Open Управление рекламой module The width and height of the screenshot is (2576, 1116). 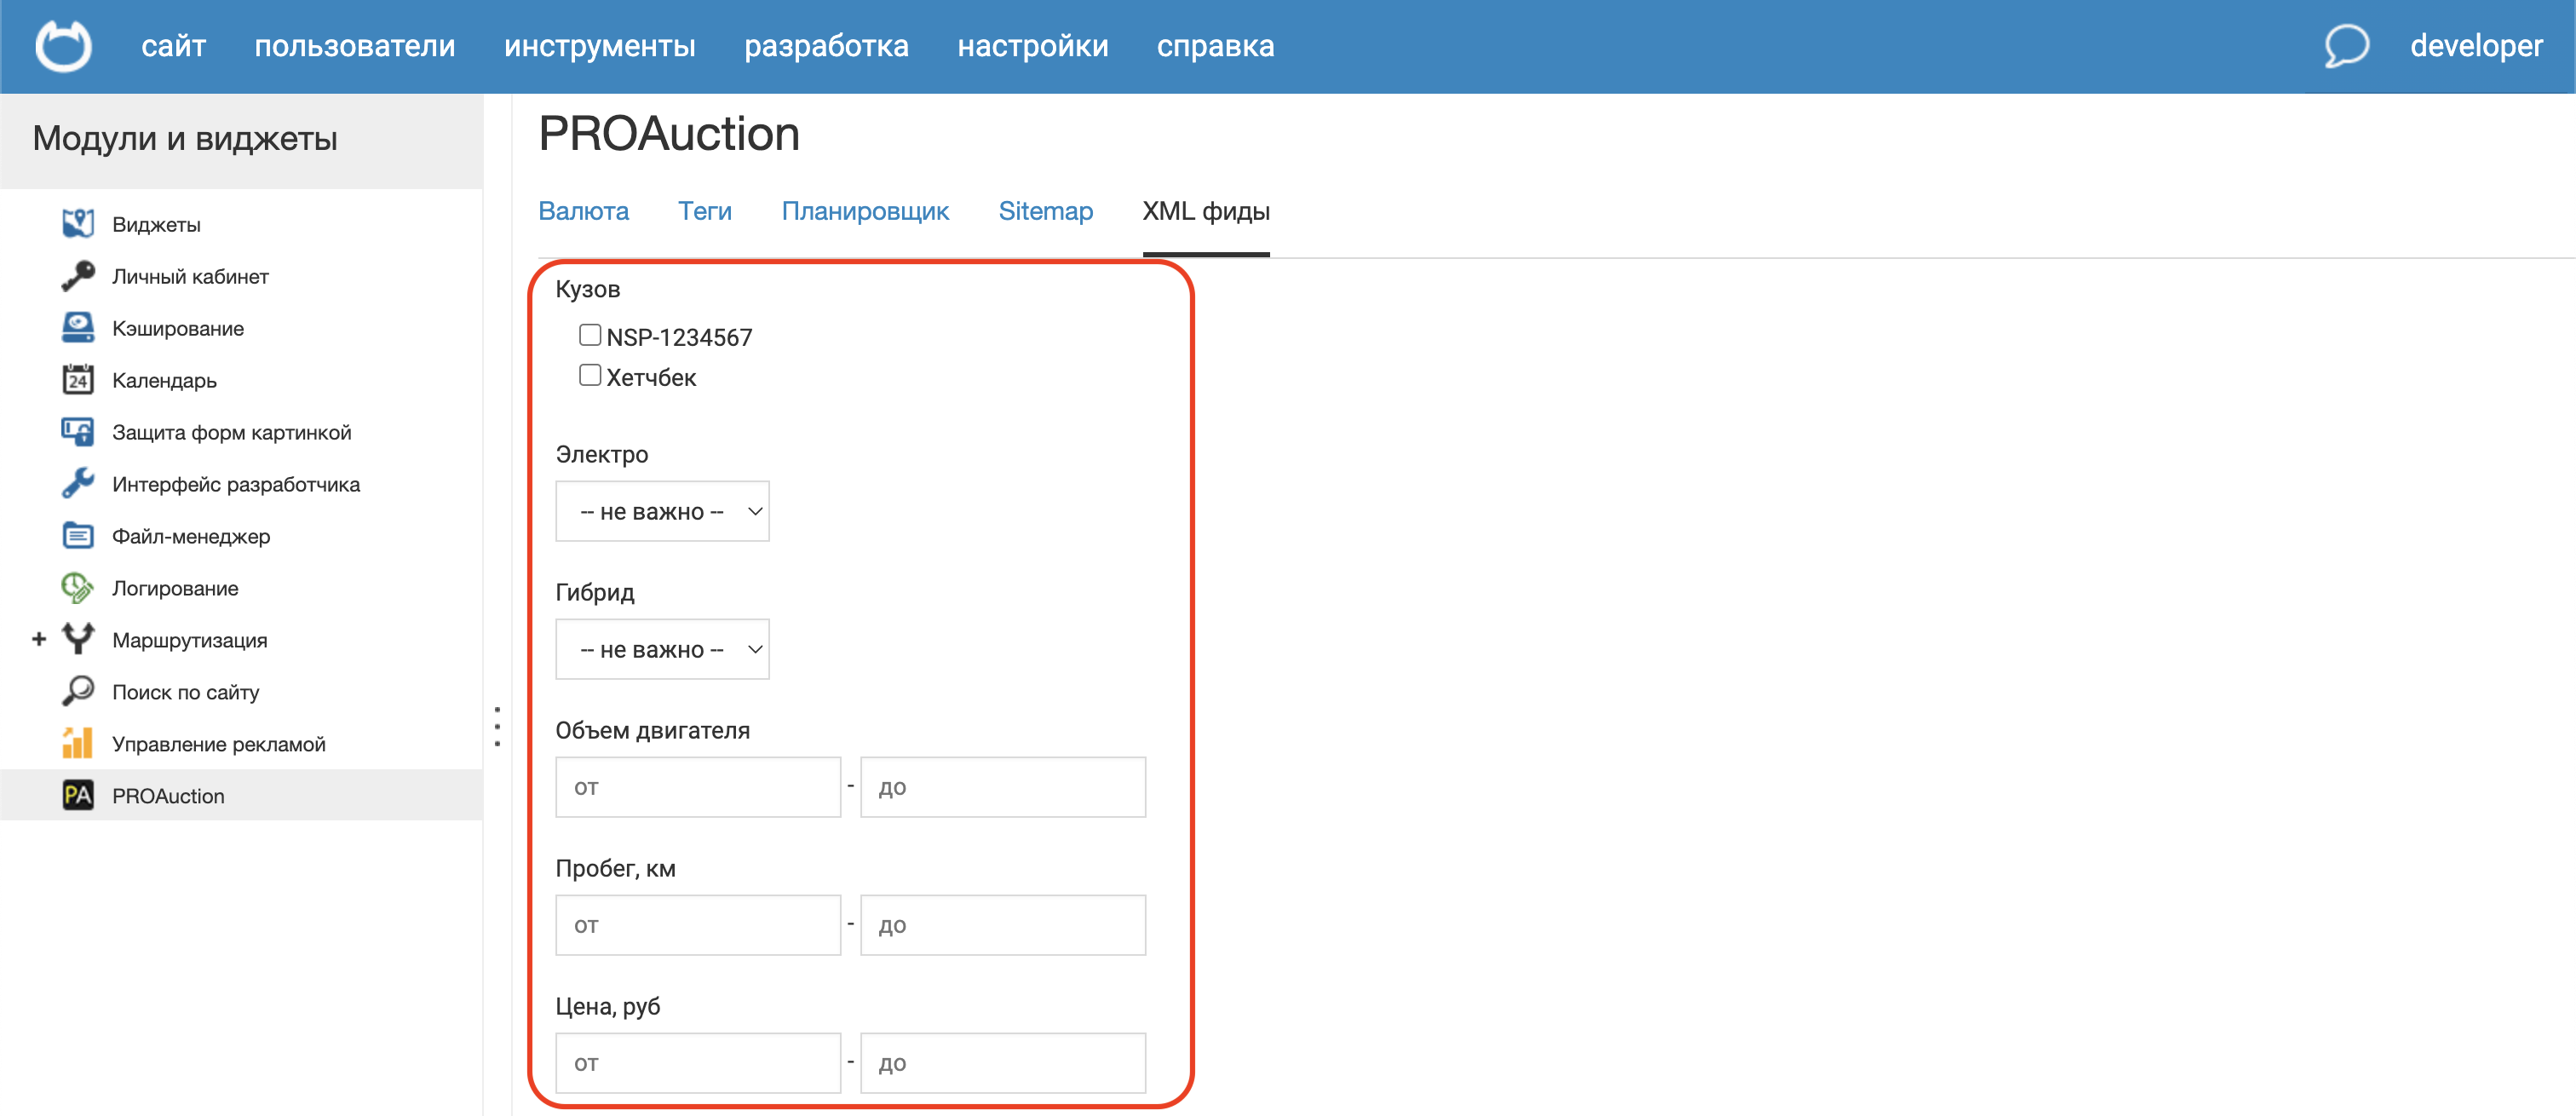coord(219,744)
